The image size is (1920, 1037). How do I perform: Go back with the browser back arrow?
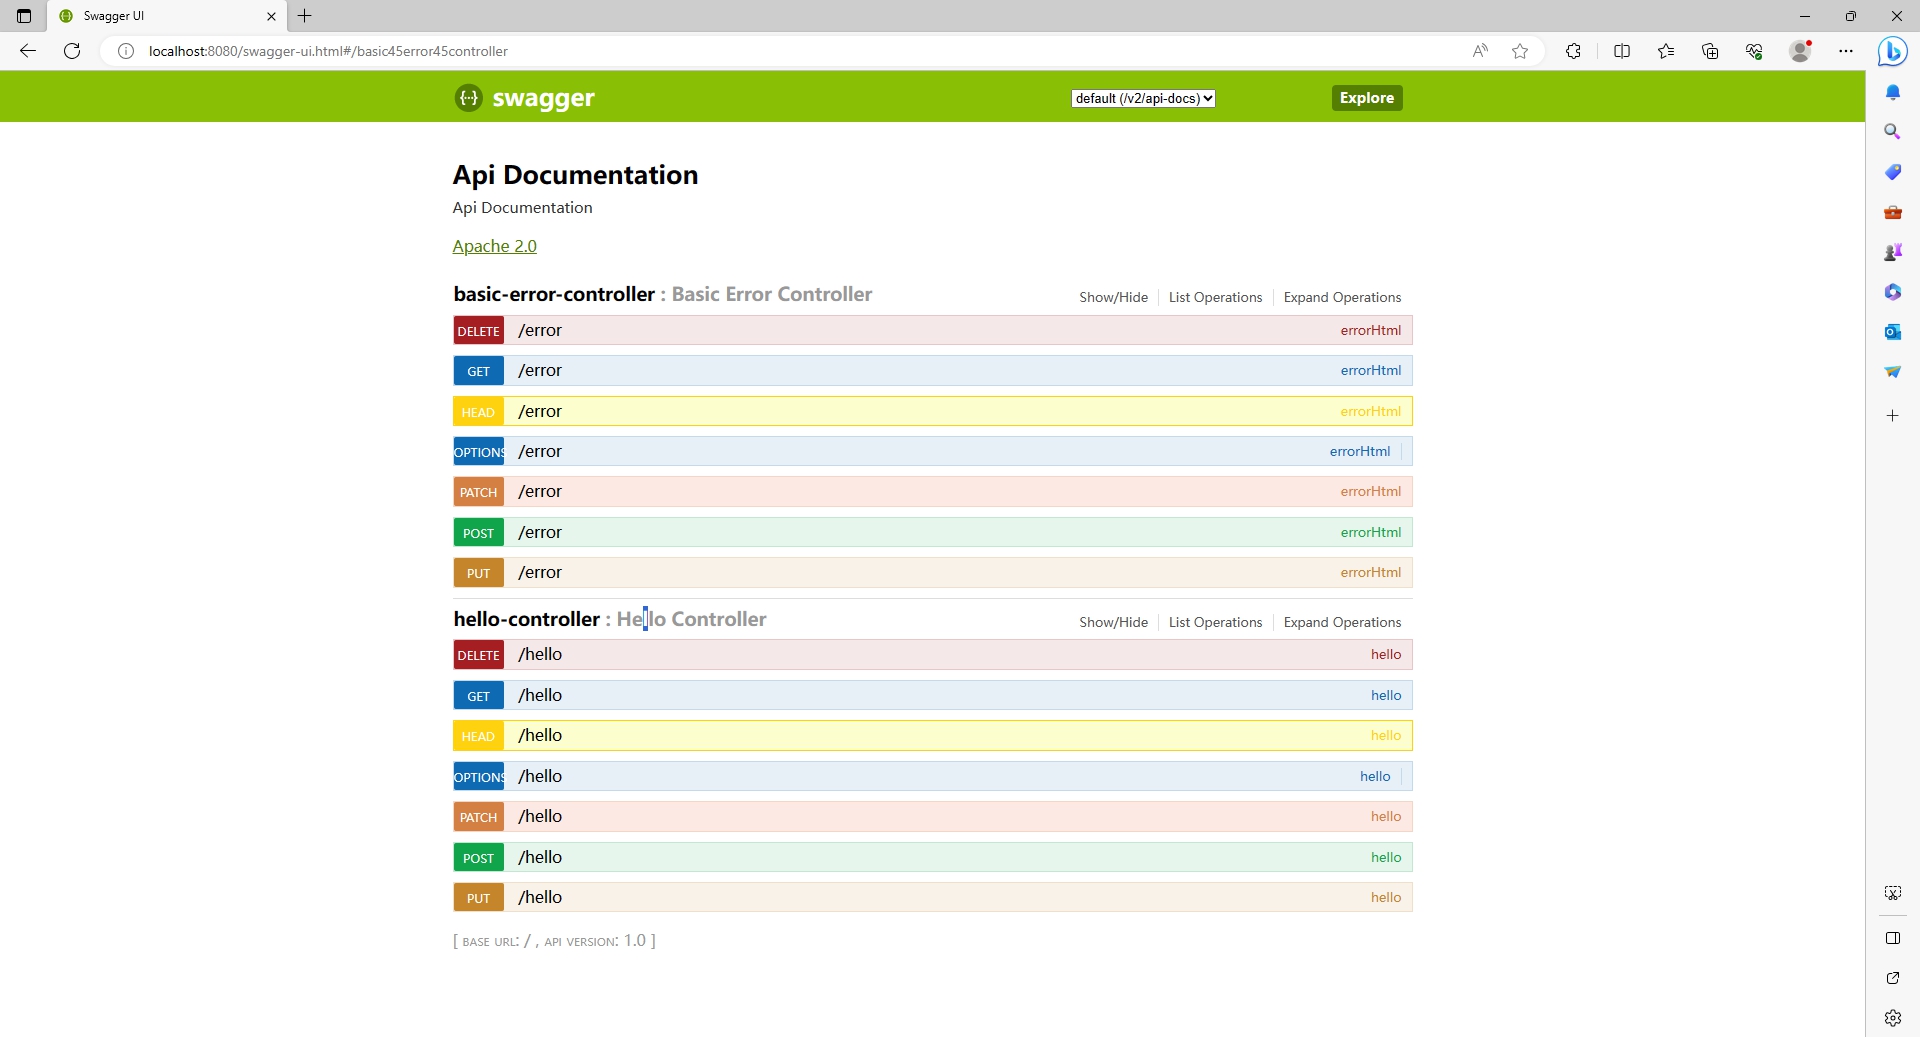coord(28,51)
